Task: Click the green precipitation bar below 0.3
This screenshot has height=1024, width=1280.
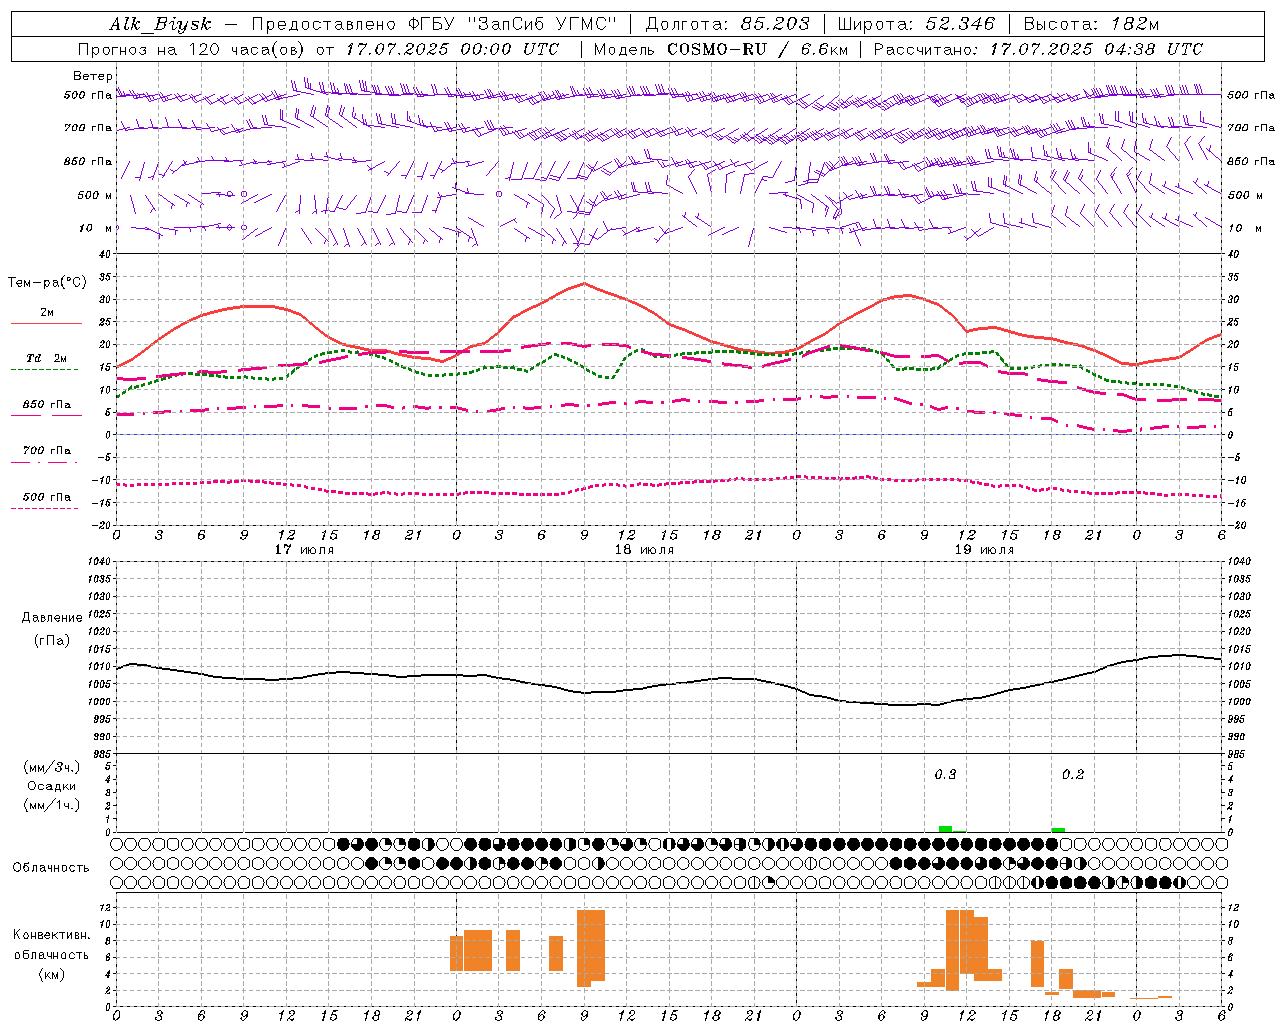Action: point(945,829)
